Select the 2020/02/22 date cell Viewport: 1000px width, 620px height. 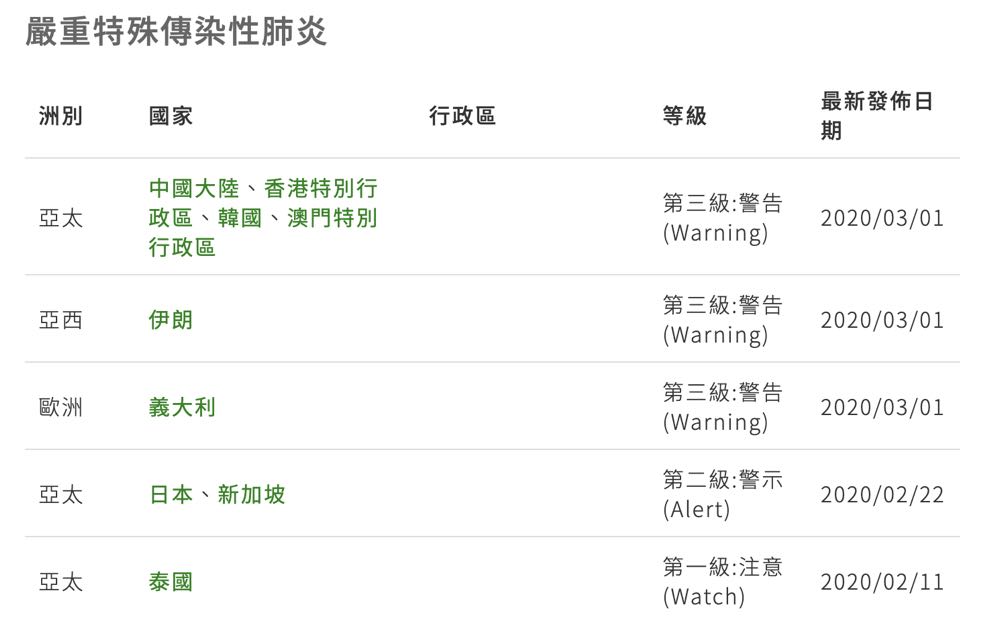coord(881,494)
